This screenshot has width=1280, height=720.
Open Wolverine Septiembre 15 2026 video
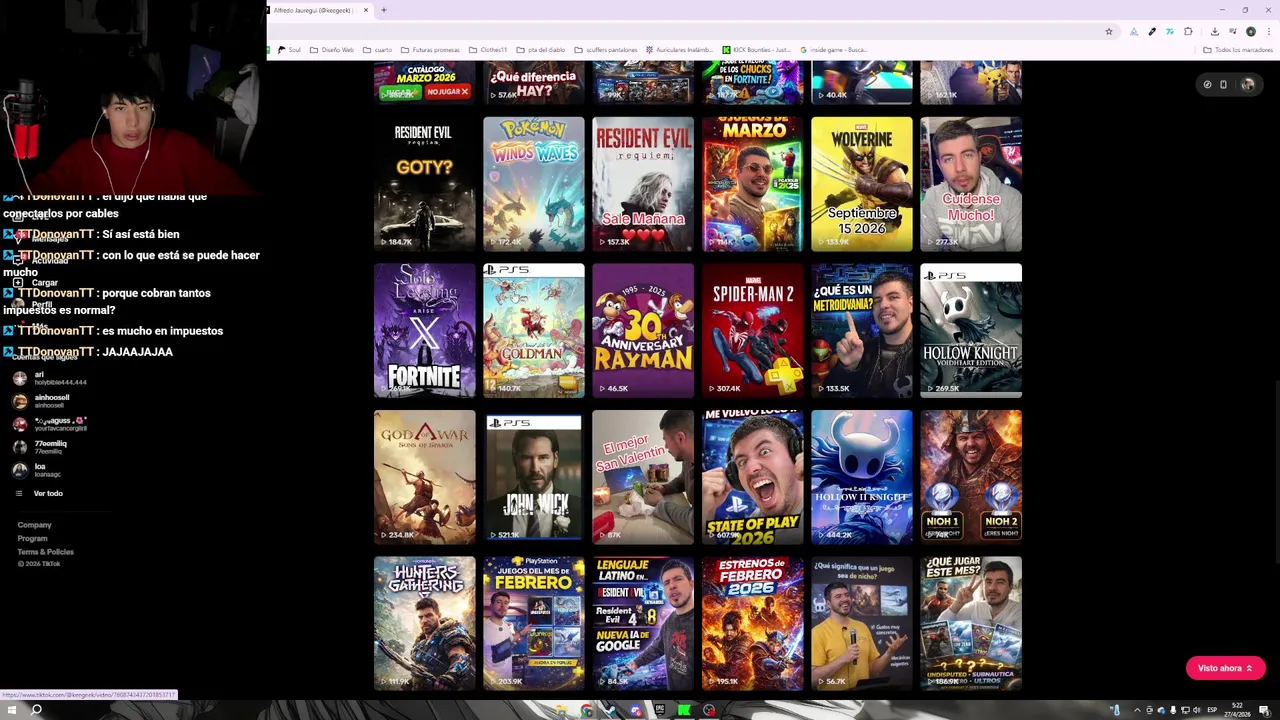(x=862, y=183)
